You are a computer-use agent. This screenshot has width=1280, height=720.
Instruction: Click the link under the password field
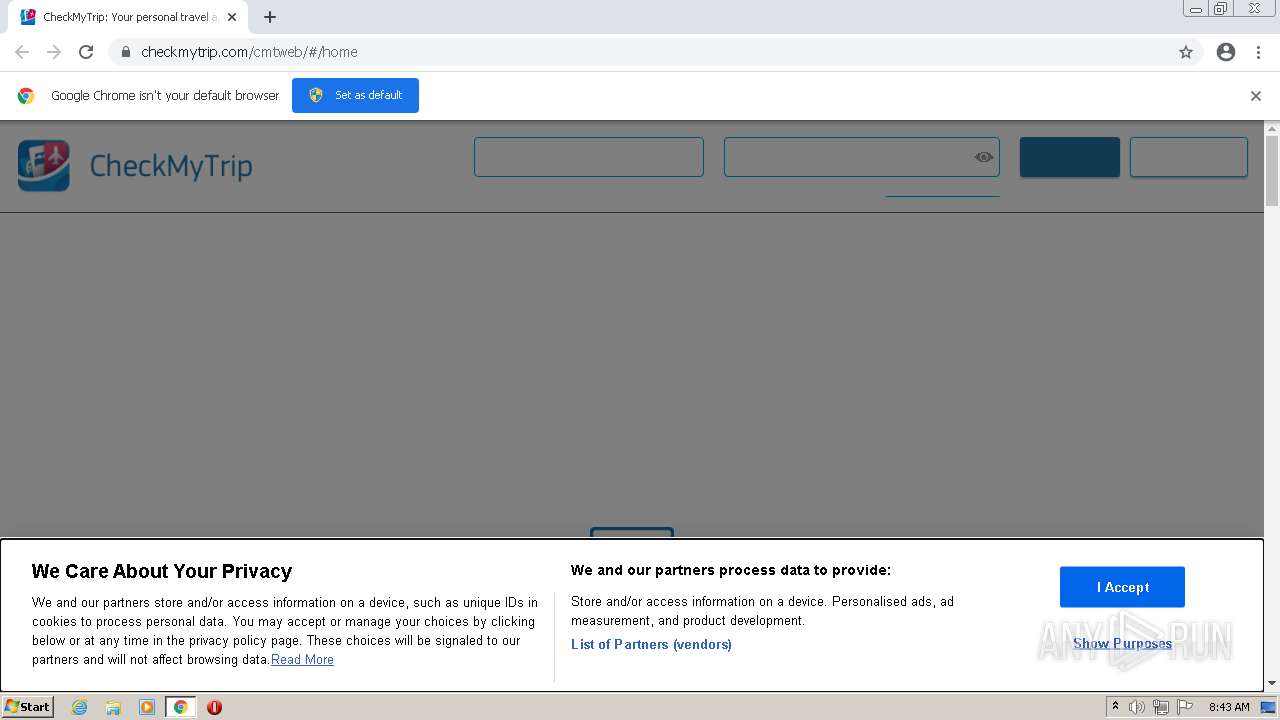942,189
